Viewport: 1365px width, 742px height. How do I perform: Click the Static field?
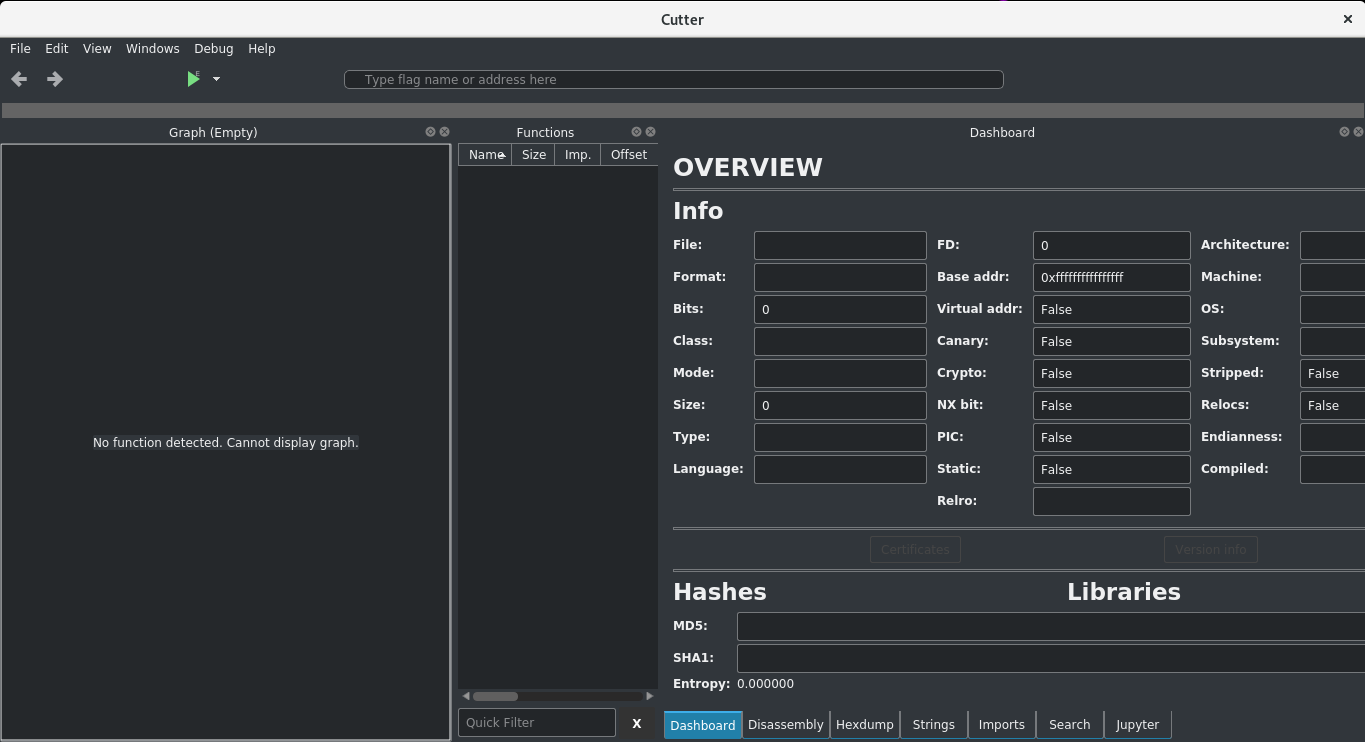click(1112, 469)
